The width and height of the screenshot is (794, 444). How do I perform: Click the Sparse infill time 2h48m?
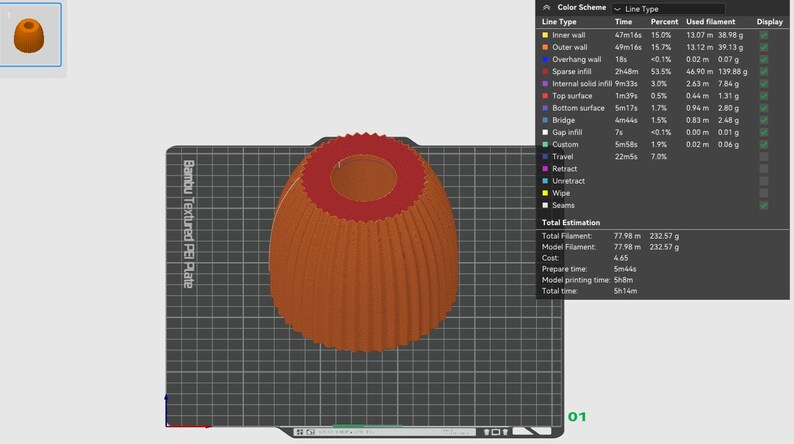tap(626, 71)
